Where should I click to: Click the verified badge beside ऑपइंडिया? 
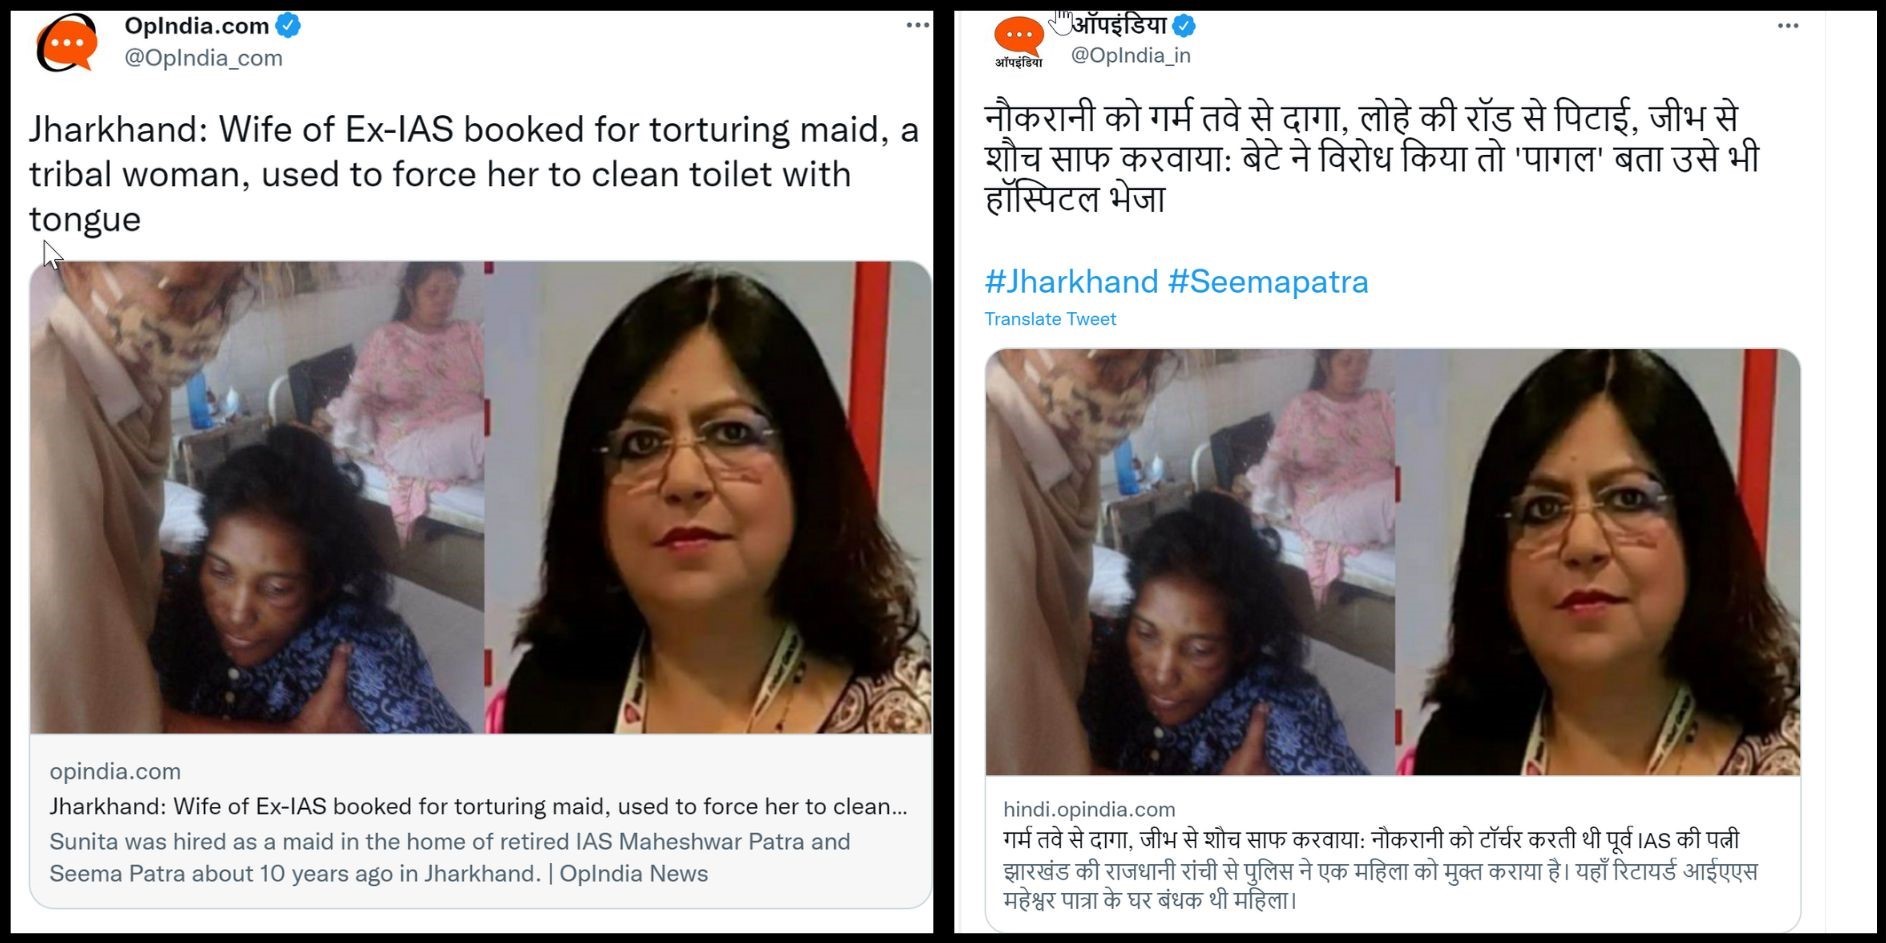pyautogui.click(x=1184, y=25)
